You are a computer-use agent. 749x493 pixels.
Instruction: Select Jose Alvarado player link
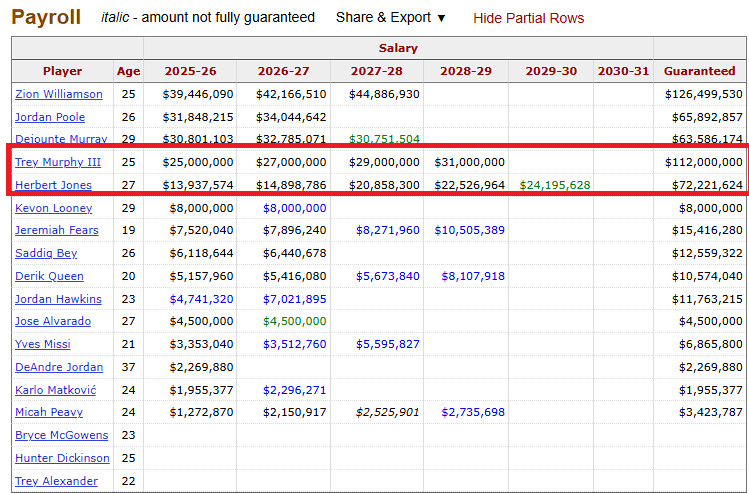pyautogui.click(x=53, y=321)
